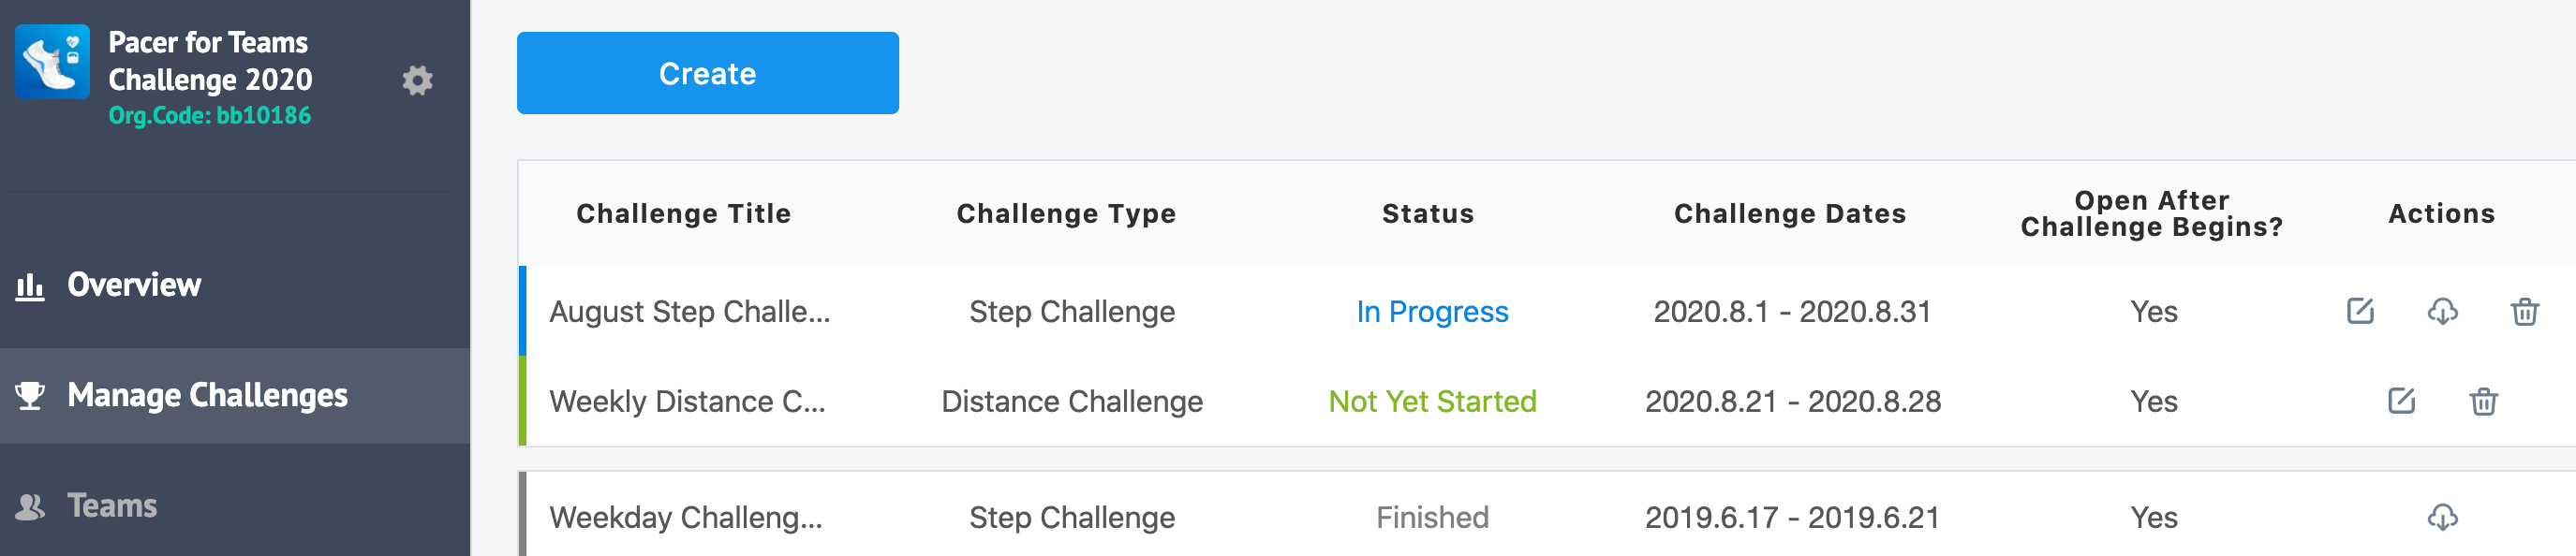The image size is (2576, 556).
Task: Open the August Step Challenge title
Action: tap(689, 312)
